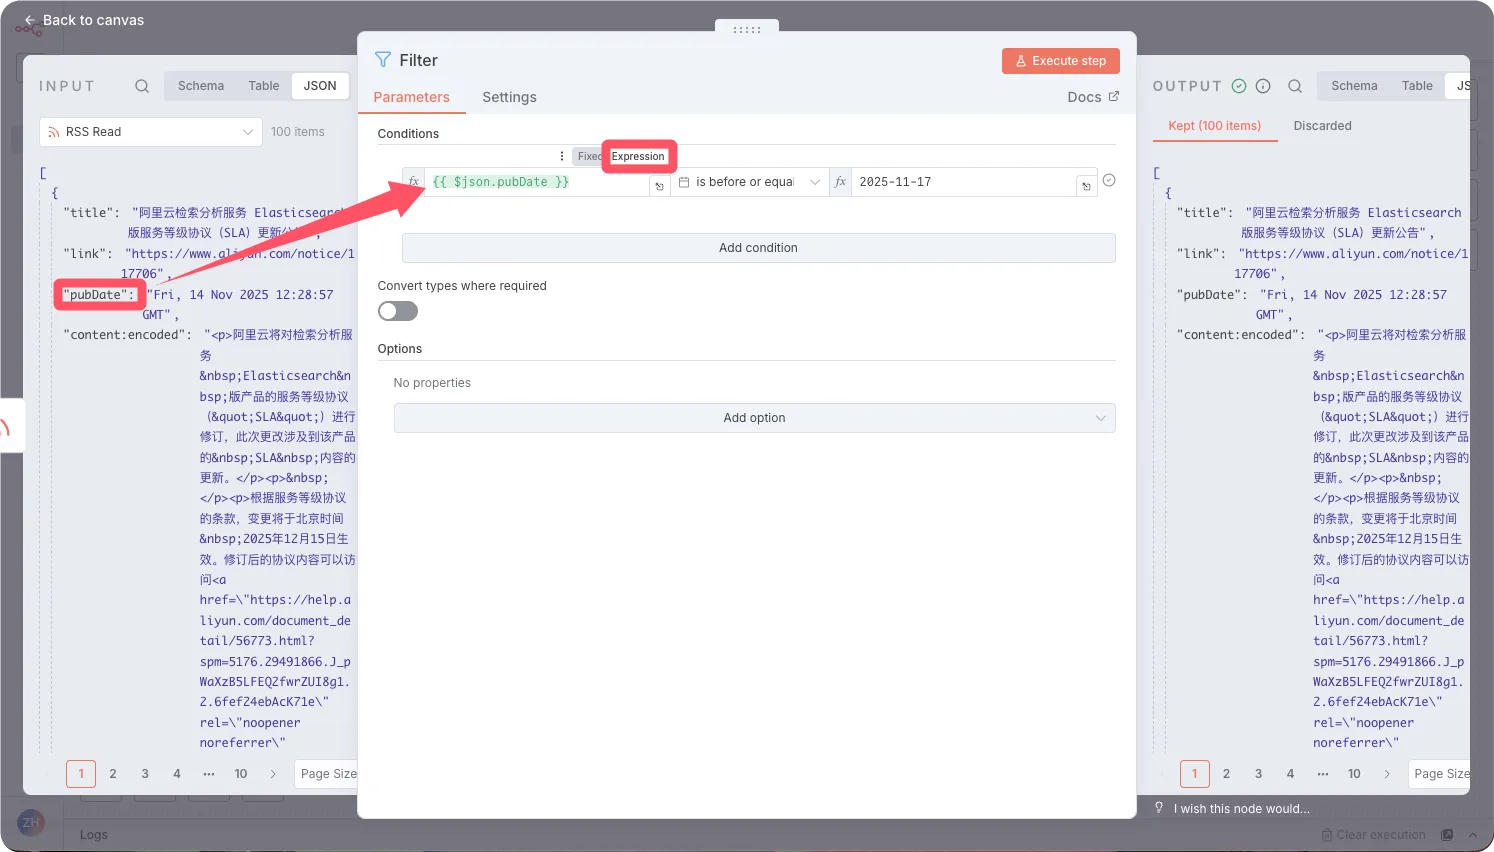This screenshot has height=852, width=1494.
Task: Expand the Add option dropdown
Action: [x=754, y=418]
